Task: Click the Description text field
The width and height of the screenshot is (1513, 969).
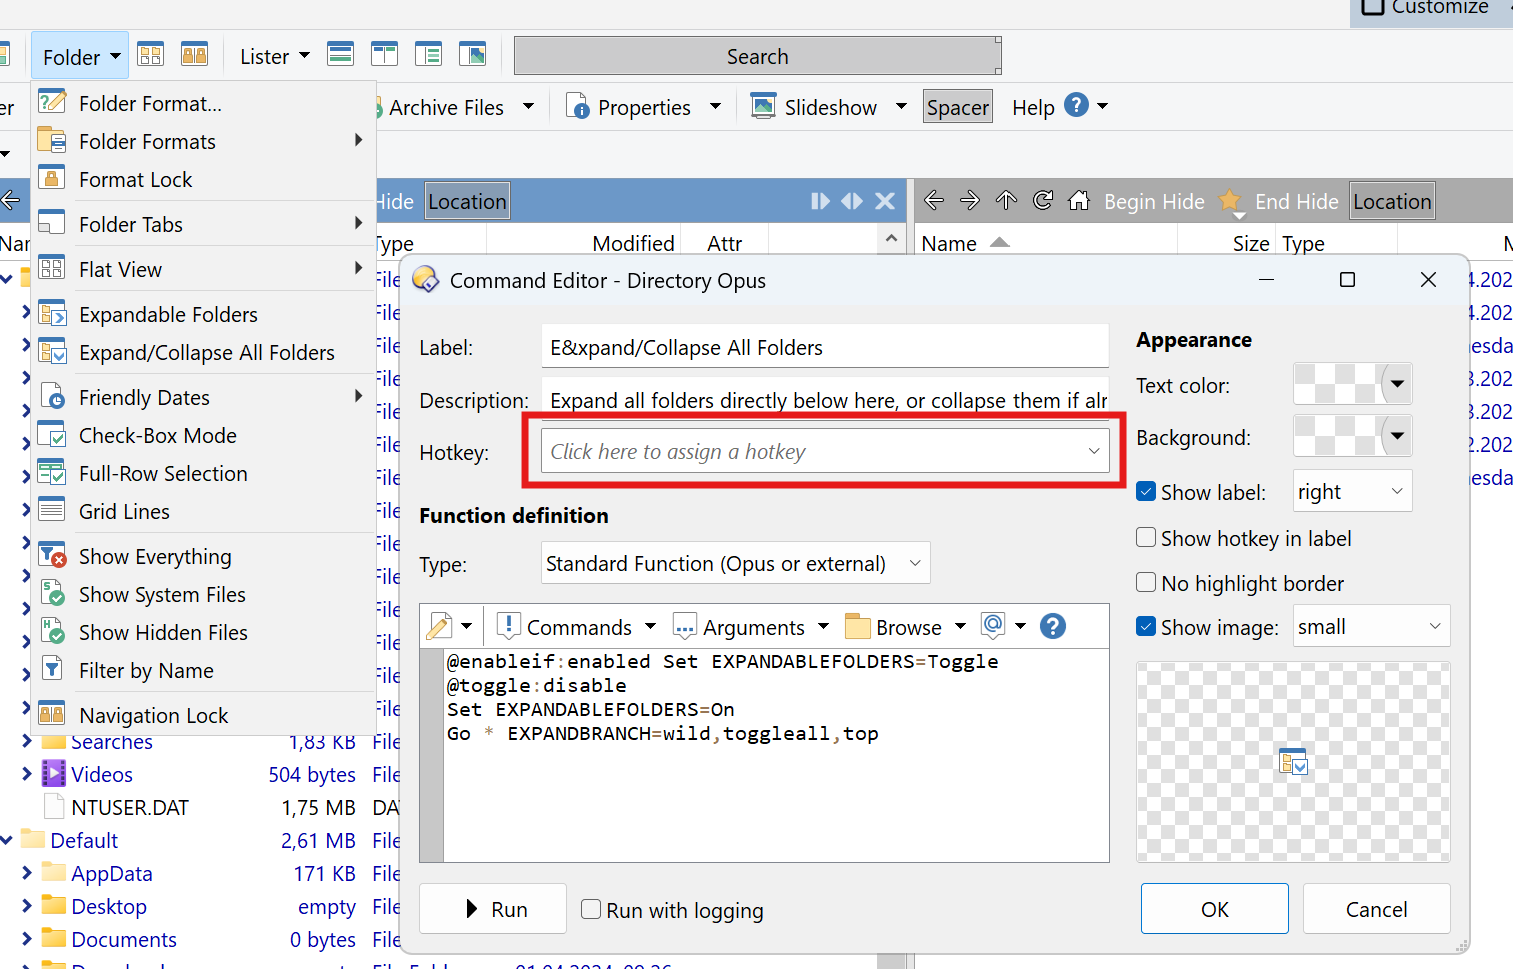Action: tap(825, 400)
